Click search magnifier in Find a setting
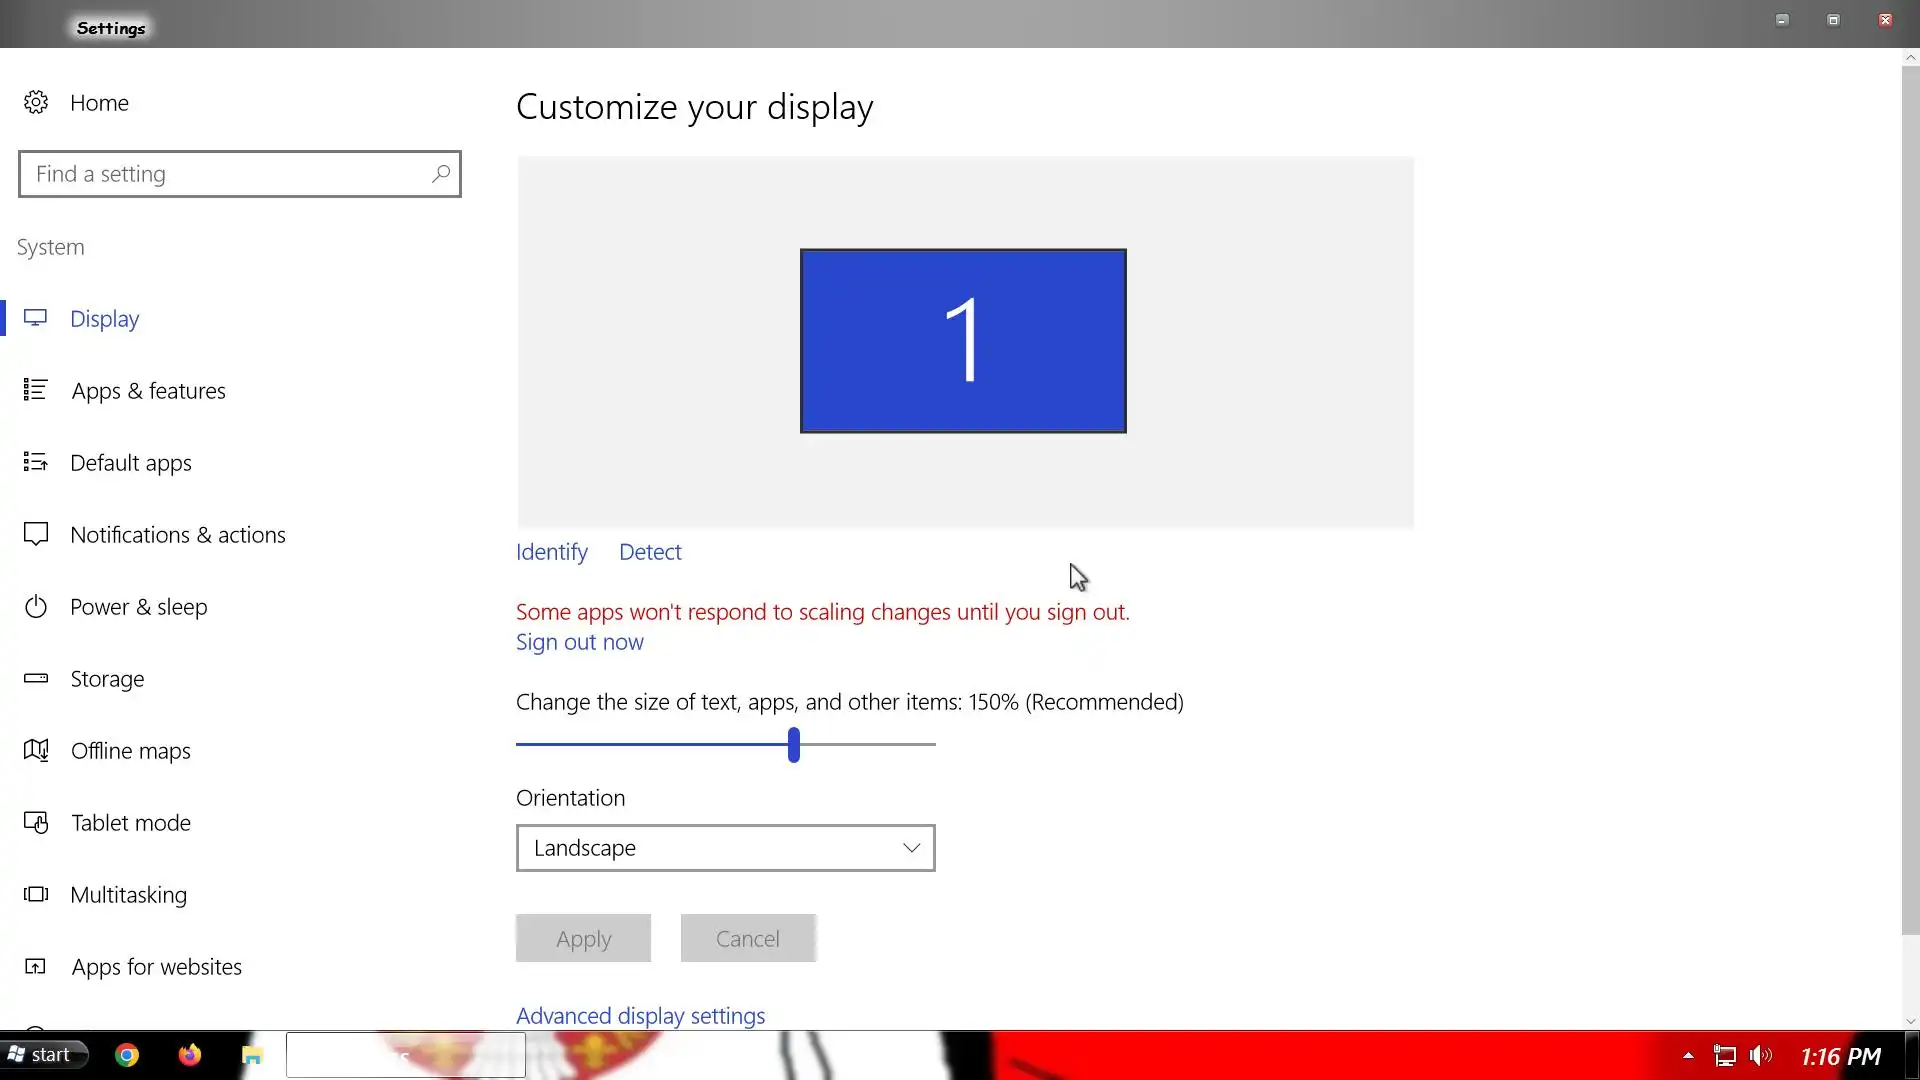1920x1080 pixels. [x=440, y=174]
